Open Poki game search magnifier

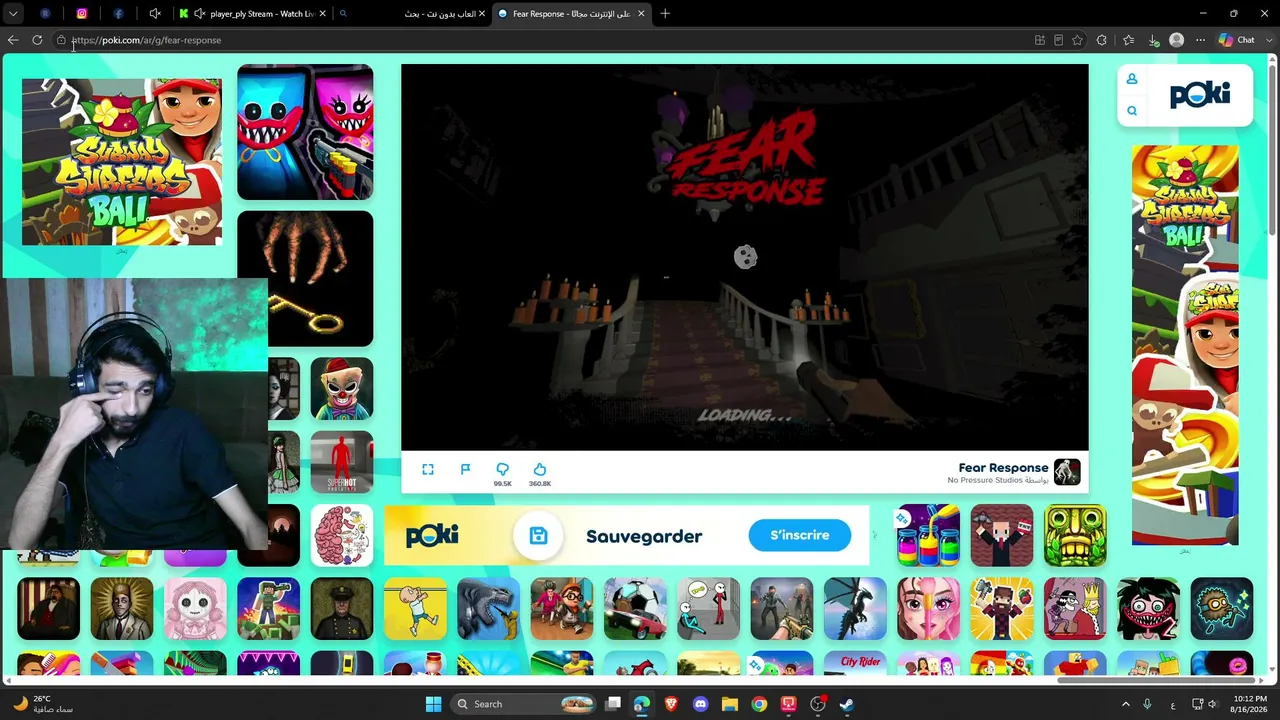(1132, 111)
